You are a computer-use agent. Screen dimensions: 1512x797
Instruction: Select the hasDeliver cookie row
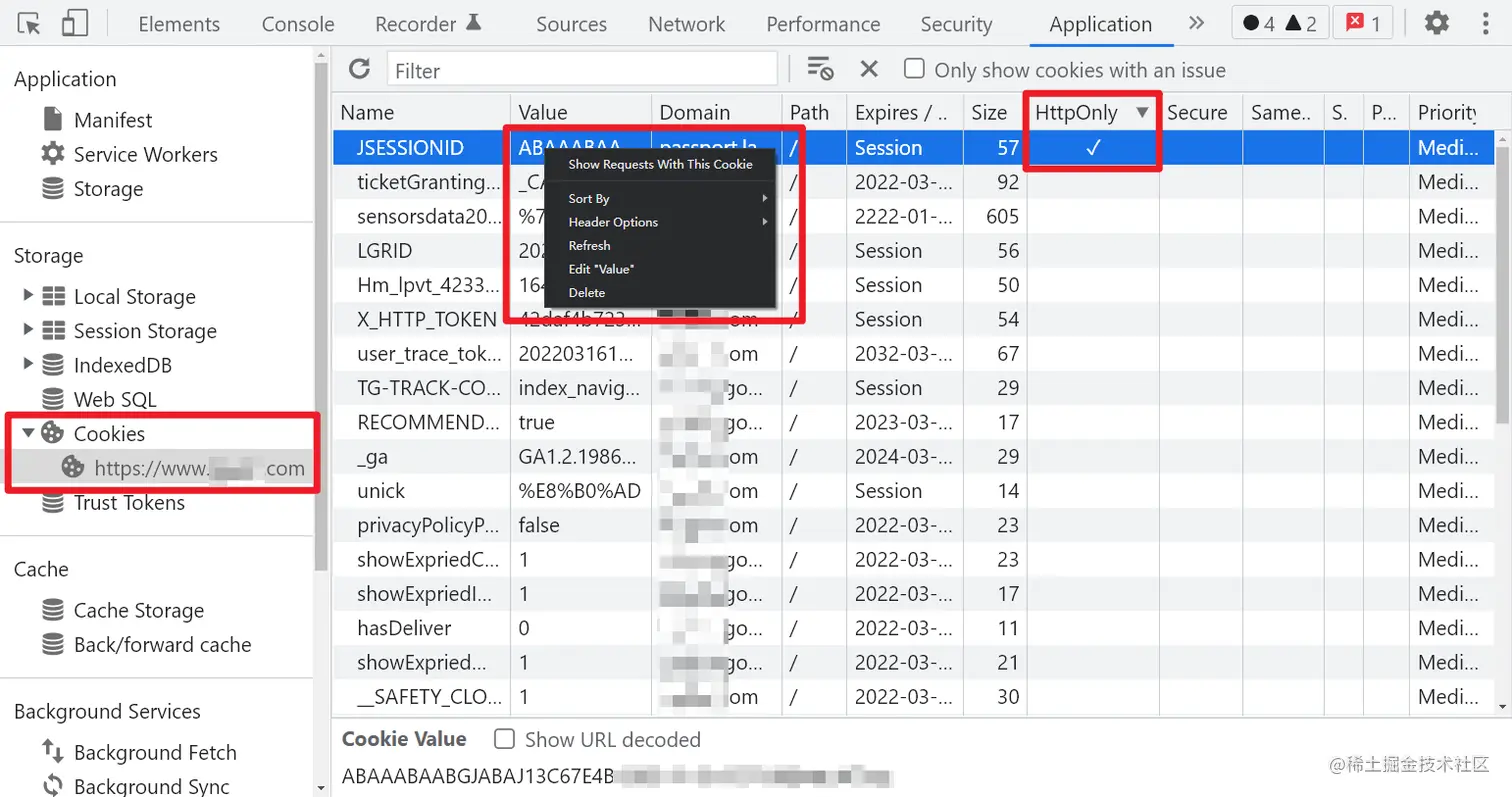913,628
